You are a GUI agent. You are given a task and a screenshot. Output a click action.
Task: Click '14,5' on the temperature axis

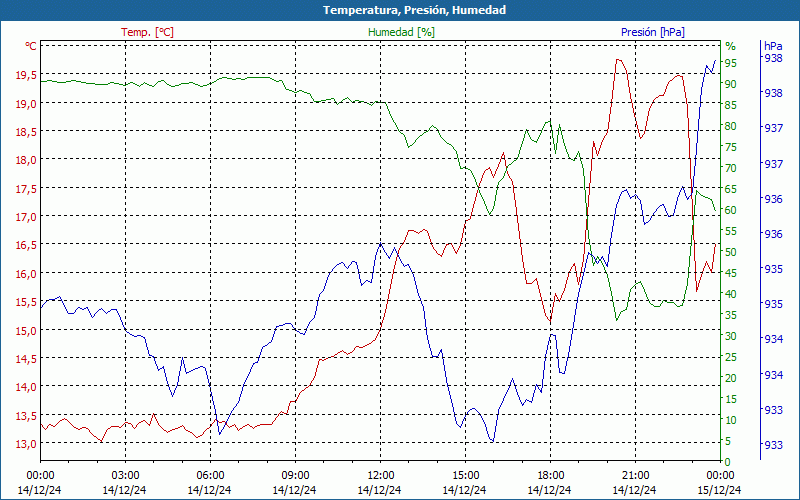click(x=26, y=359)
